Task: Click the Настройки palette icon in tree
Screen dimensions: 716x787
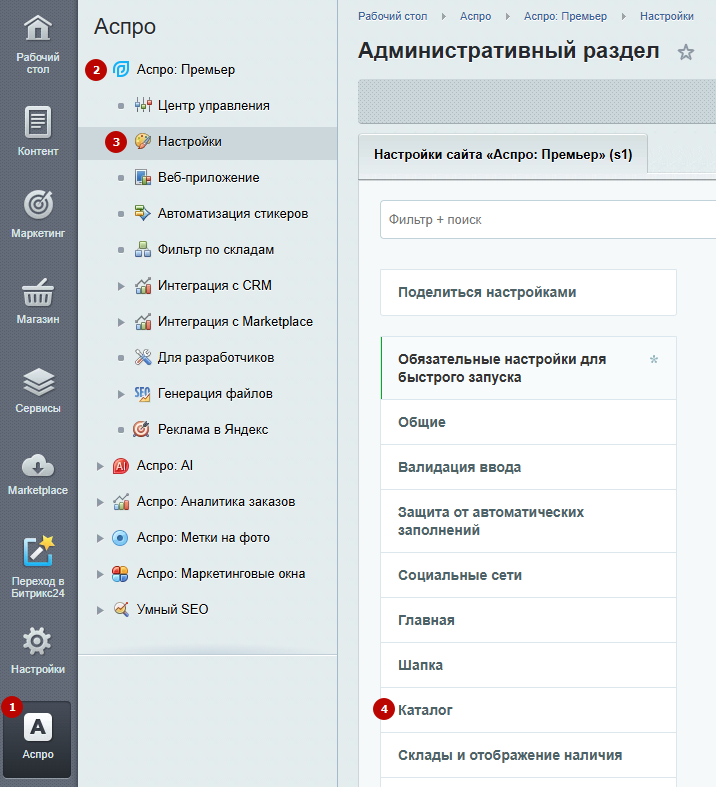Action: (x=143, y=142)
